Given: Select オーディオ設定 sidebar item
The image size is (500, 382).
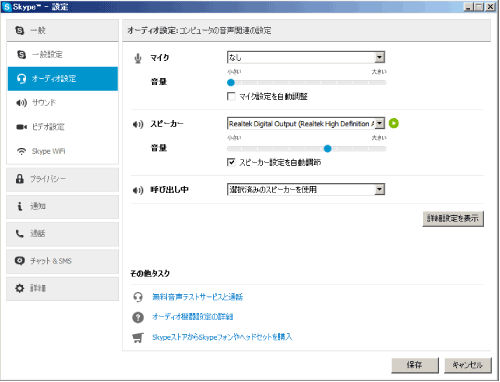Looking at the screenshot, I should coord(62,79).
